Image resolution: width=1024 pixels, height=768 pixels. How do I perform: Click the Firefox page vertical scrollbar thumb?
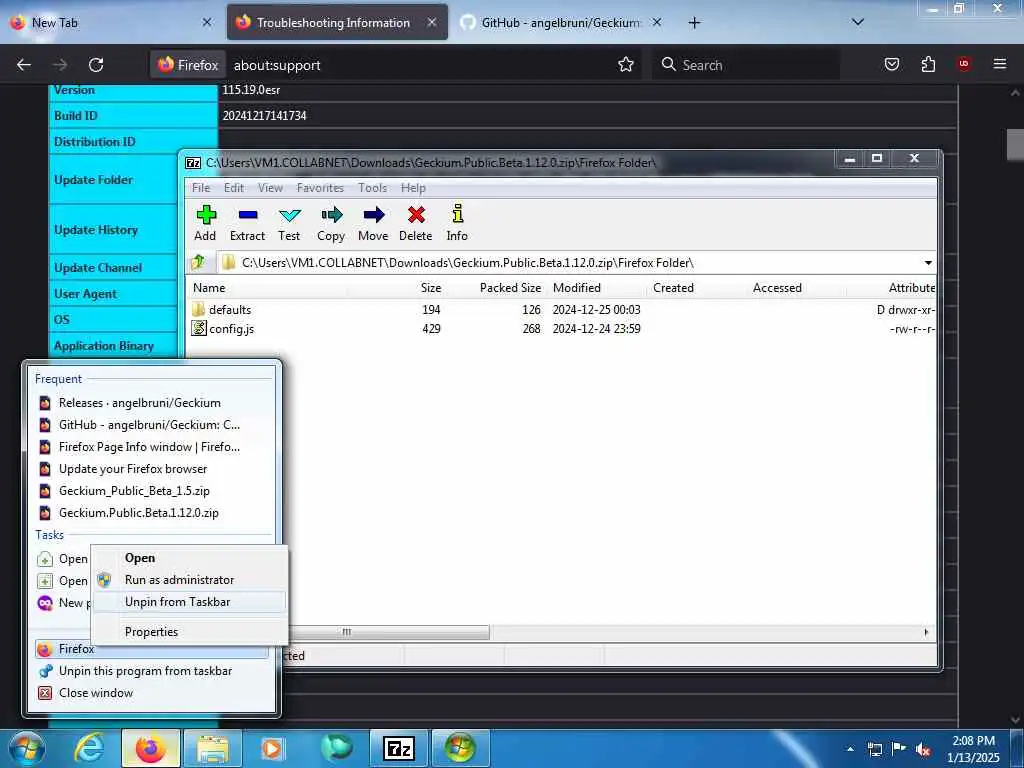[1015, 144]
